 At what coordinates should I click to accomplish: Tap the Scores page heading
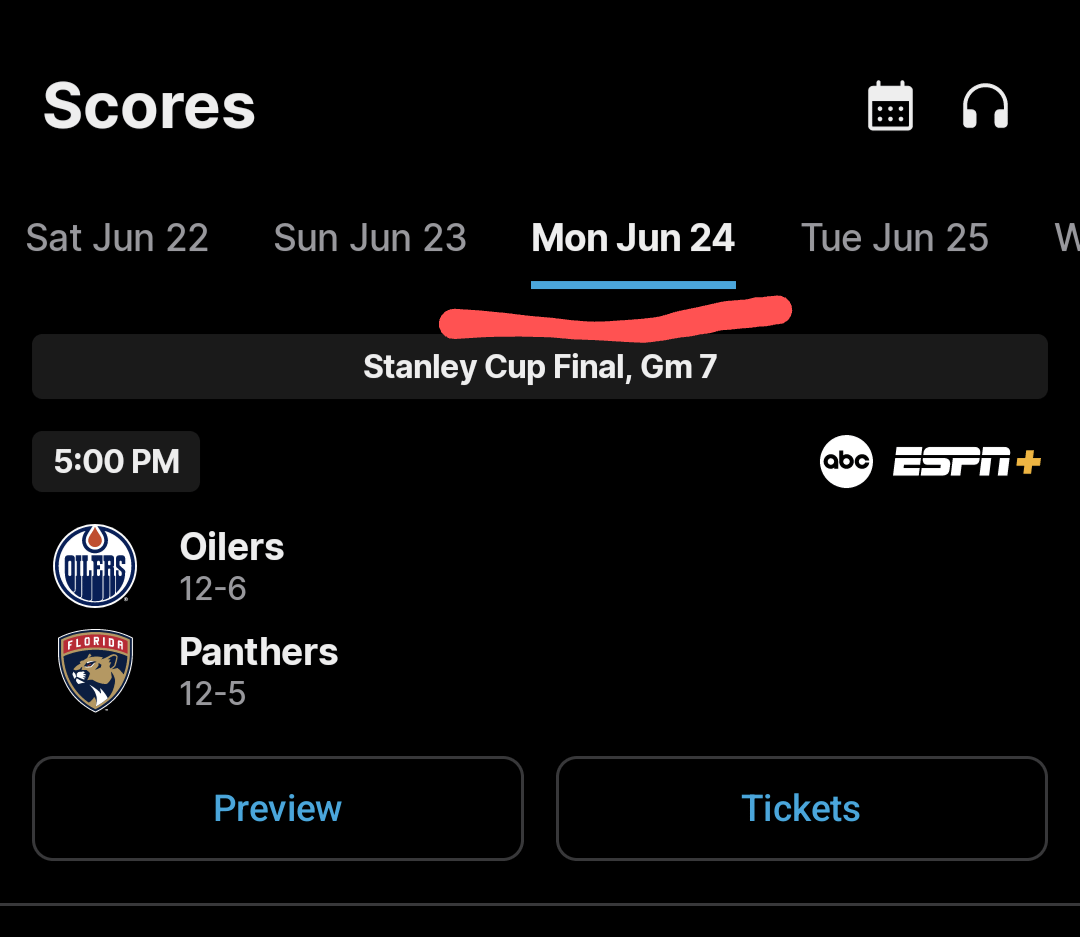[150, 106]
